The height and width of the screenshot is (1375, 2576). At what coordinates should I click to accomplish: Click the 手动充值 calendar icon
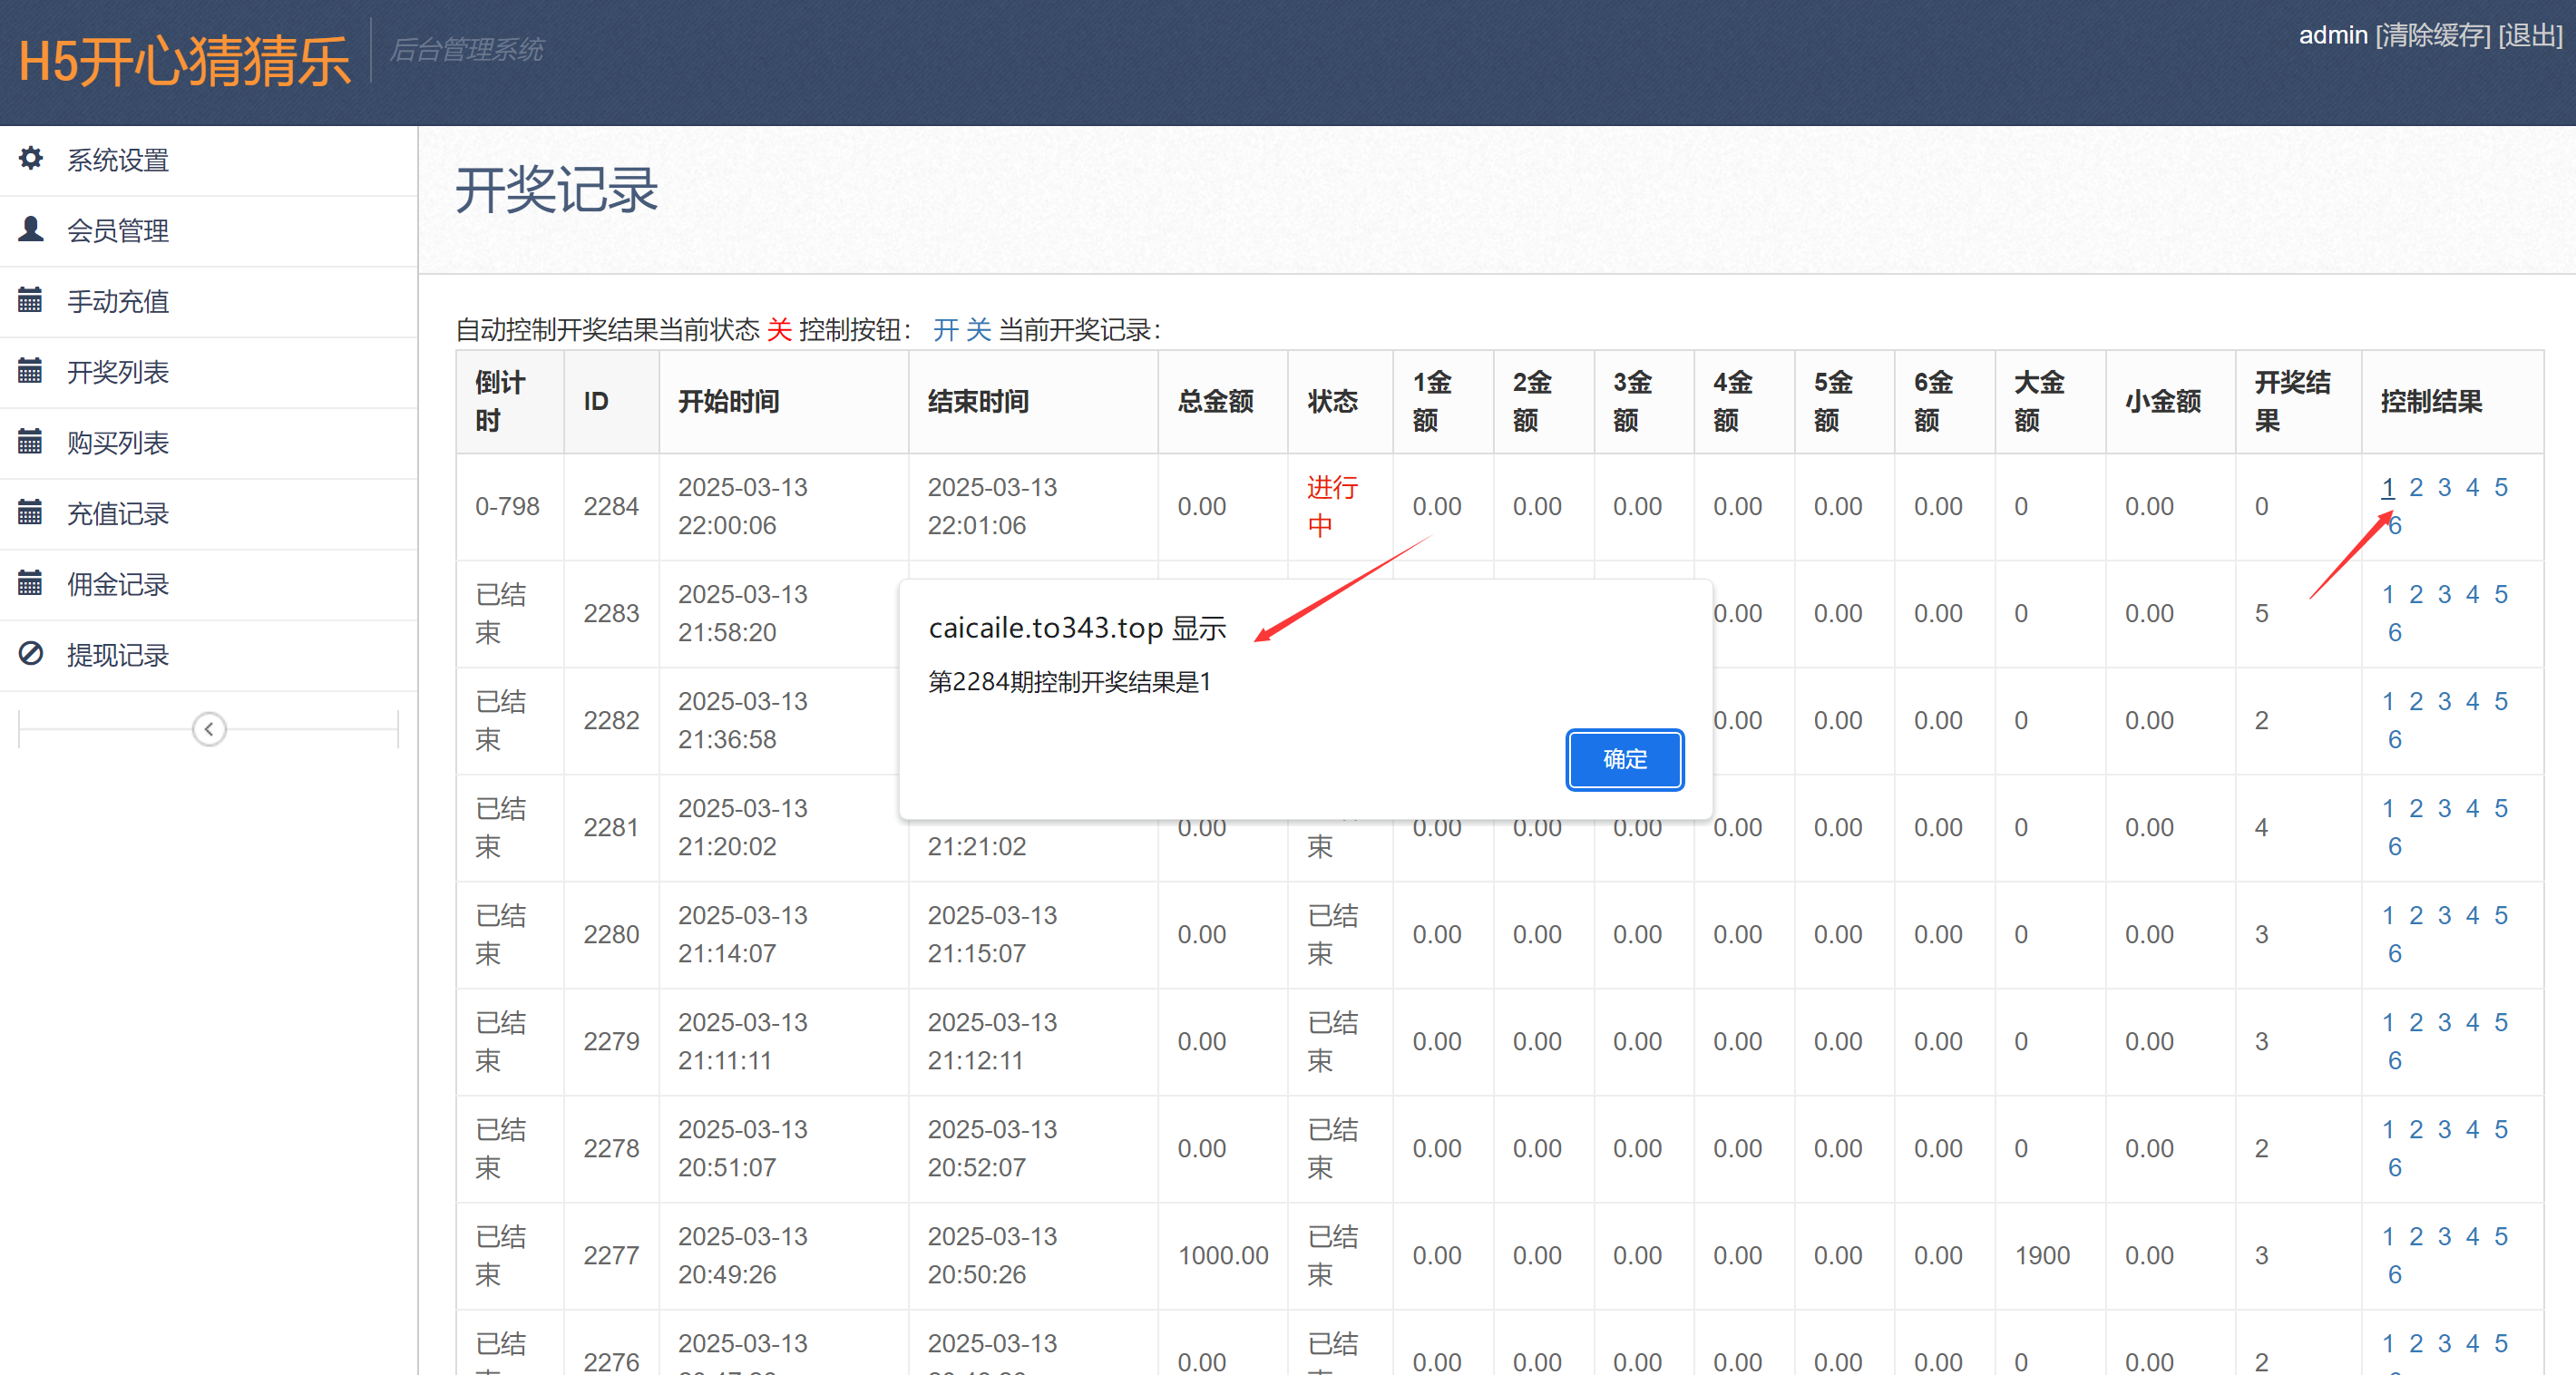(31, 300)
